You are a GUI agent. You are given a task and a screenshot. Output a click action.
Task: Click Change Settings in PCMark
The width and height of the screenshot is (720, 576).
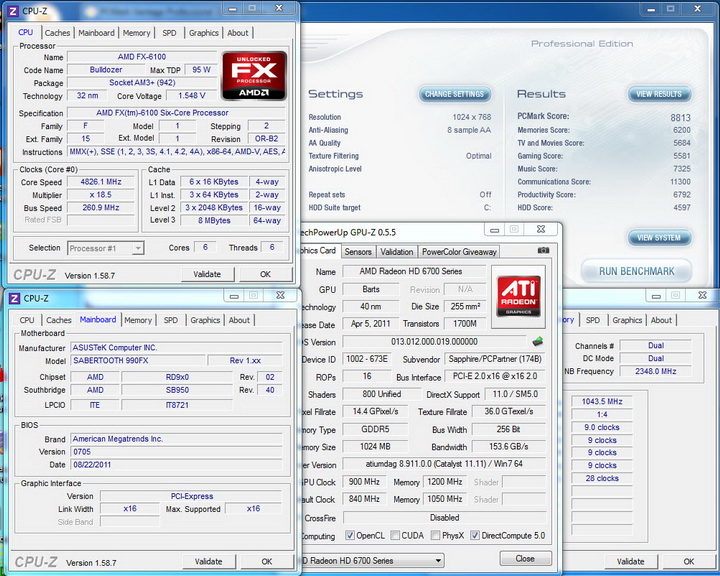click(x=455, y=94)
